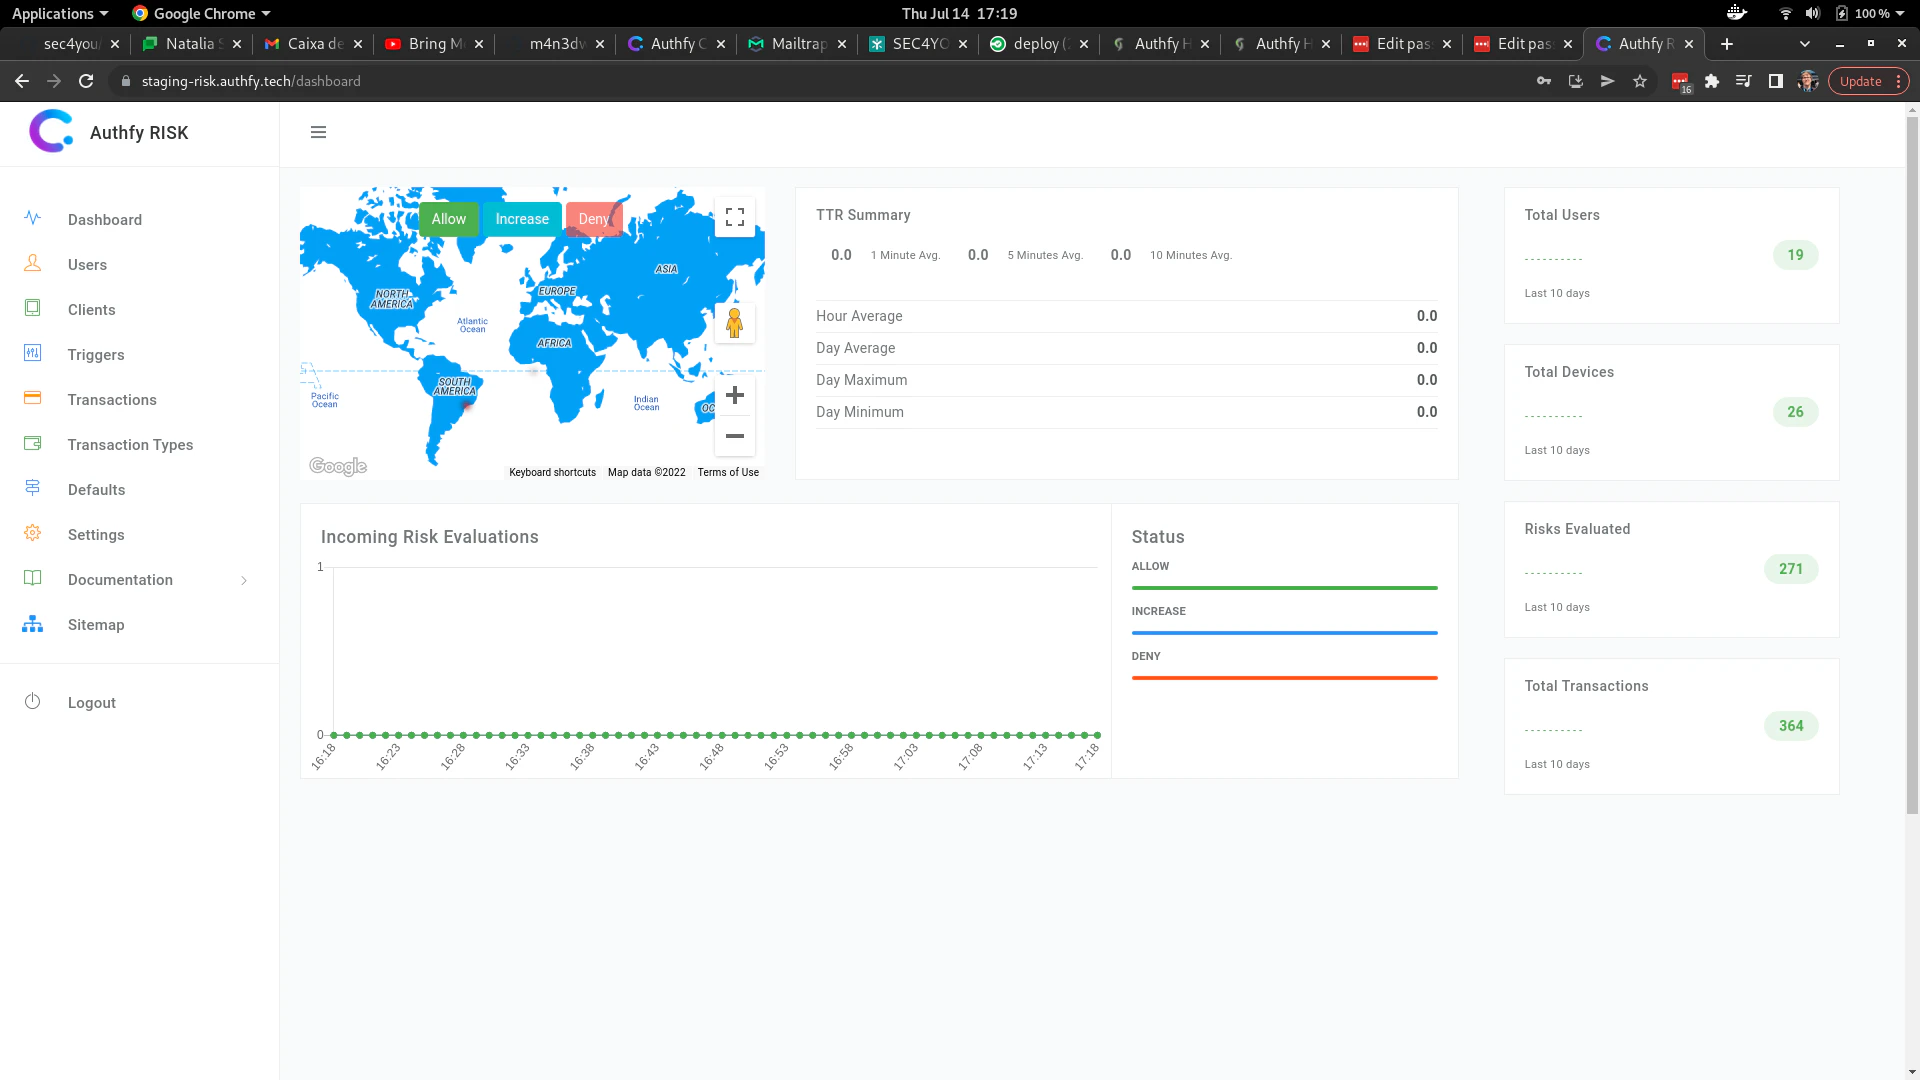Select the Users icon in sidebar
The width and height of the screenshot is (1920, 1080).
tap(33, 264)
